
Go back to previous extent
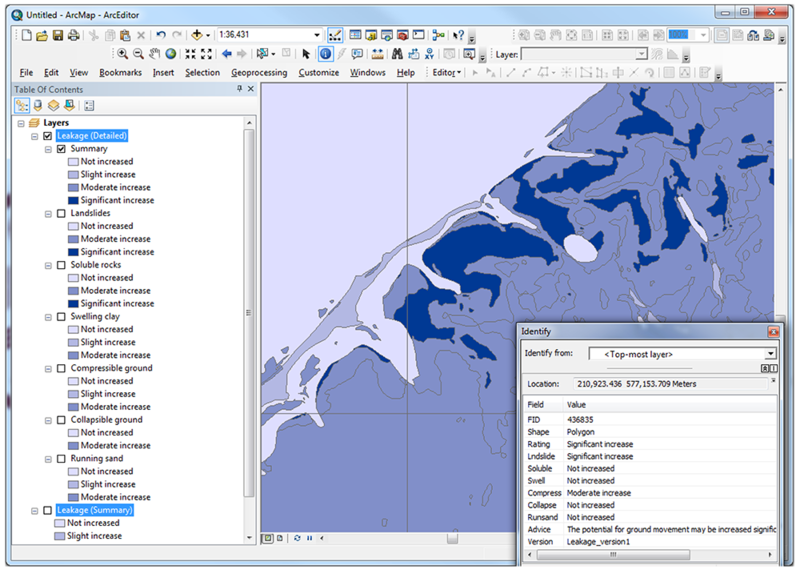click(x=227, y=54)
